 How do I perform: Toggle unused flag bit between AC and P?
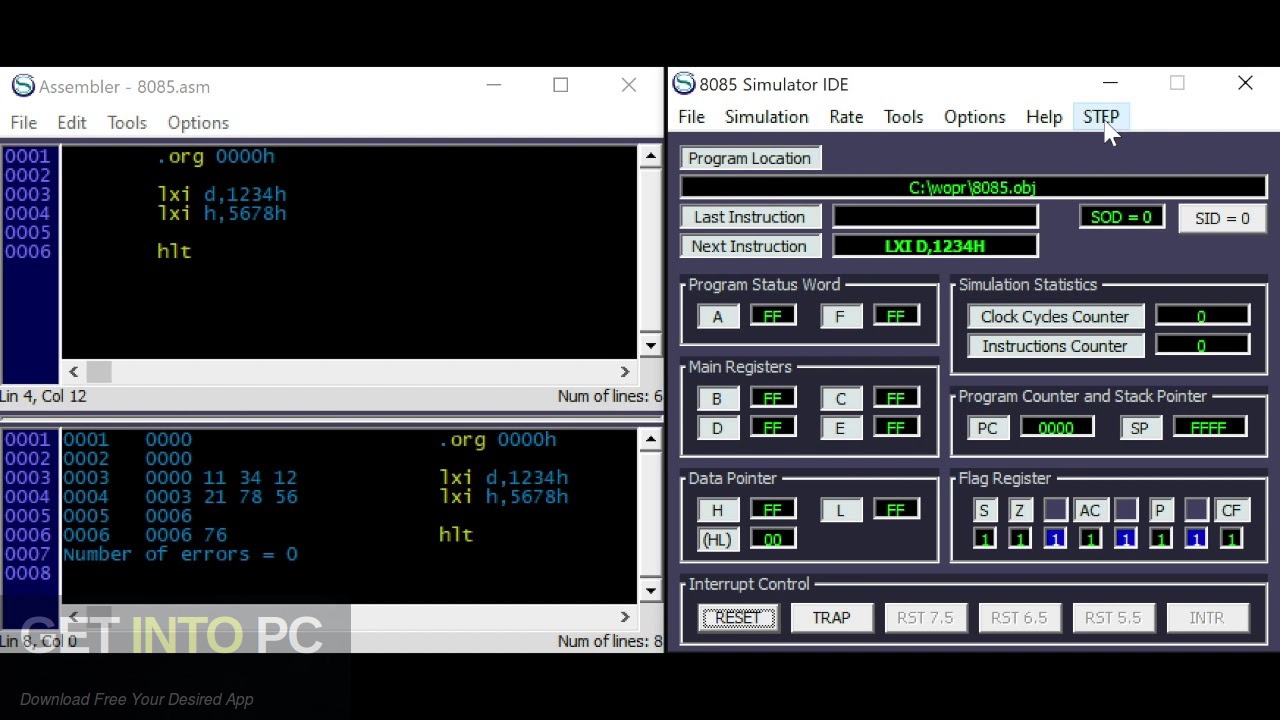(x=1125, y=539)
